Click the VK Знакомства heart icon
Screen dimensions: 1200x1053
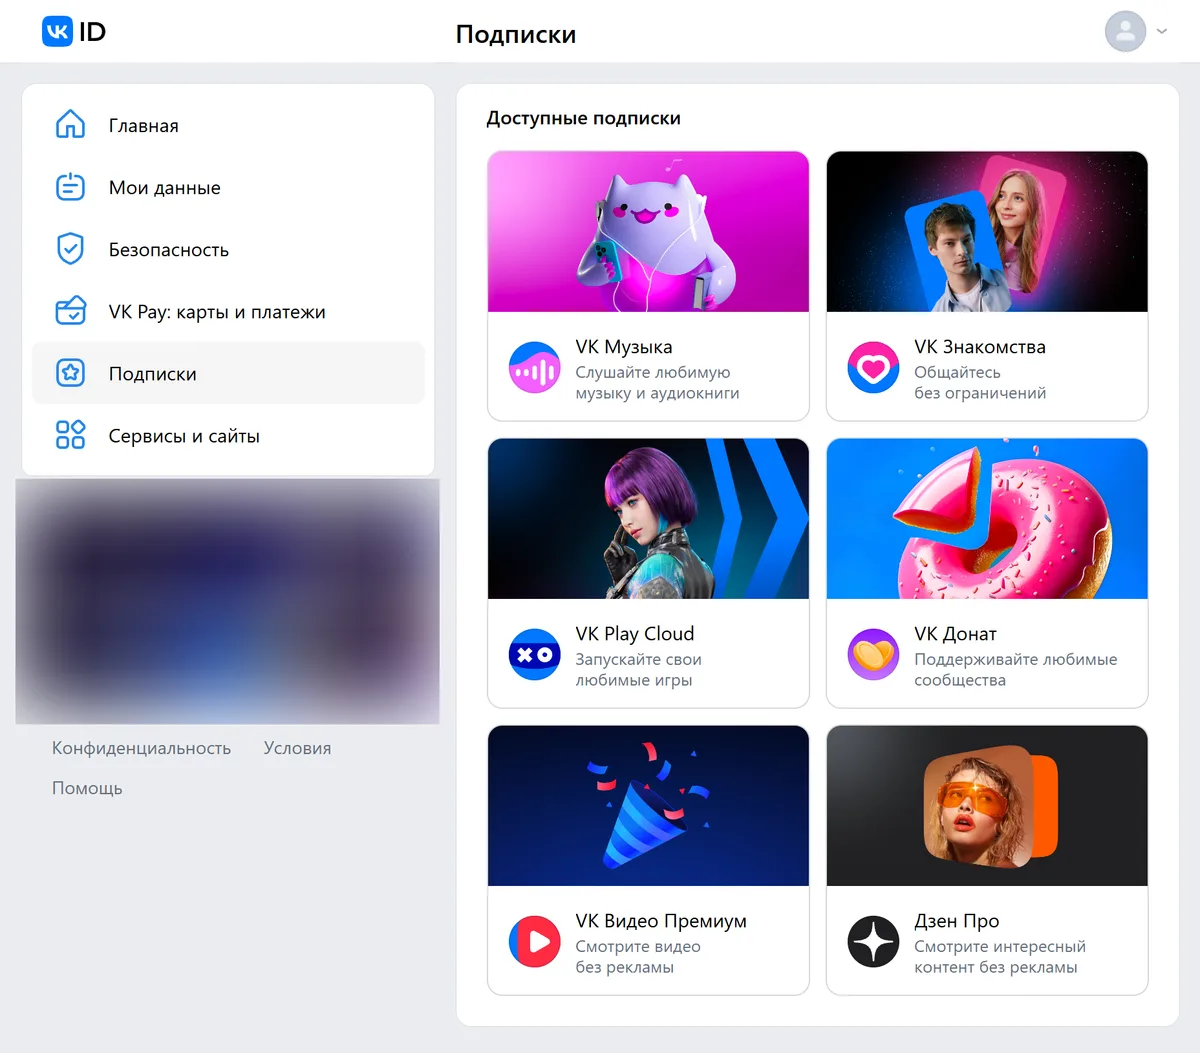point(873,368)
